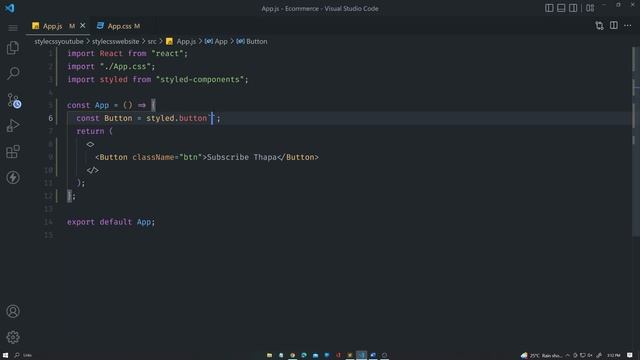Screen dimensions: 640x360
Task: Click the 'export default App;' line
Action: [x=111, y=222]
